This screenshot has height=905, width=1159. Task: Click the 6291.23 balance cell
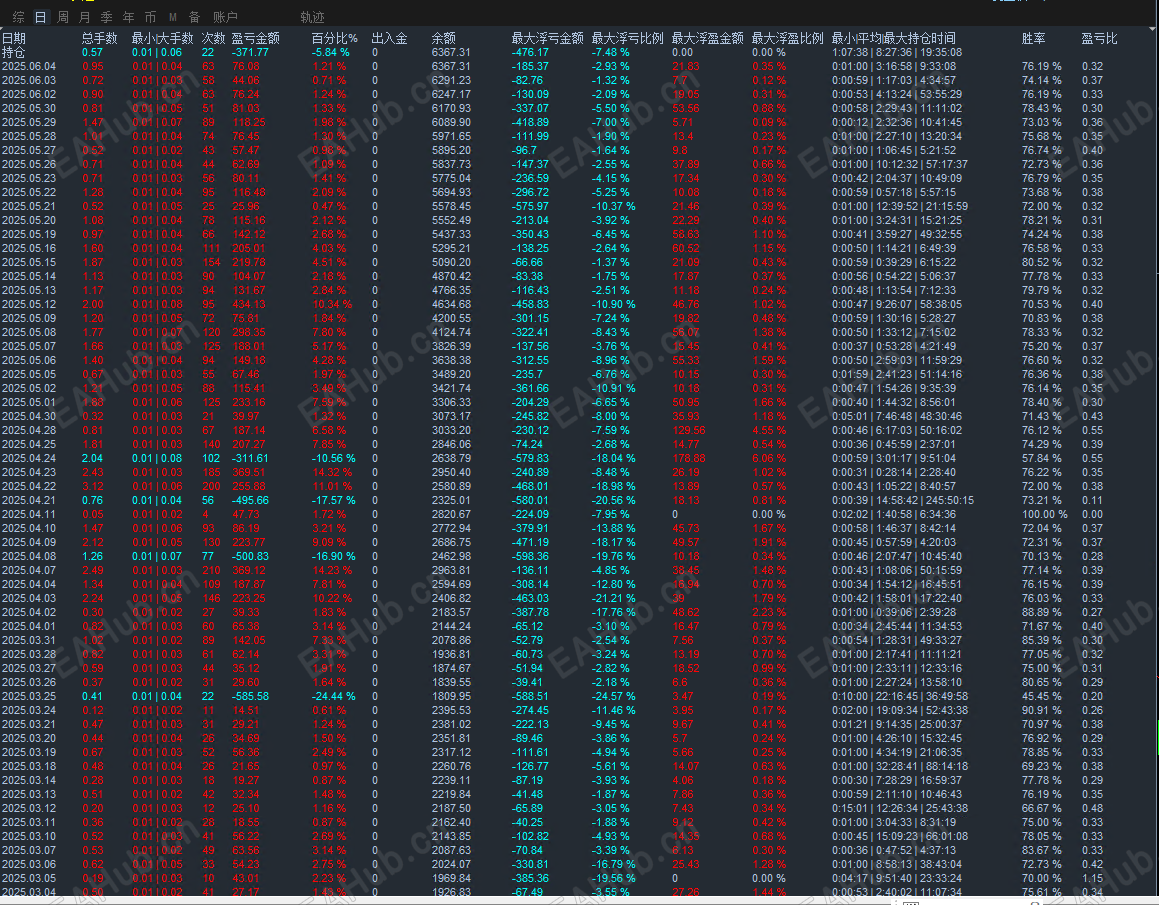pos(451,81)
